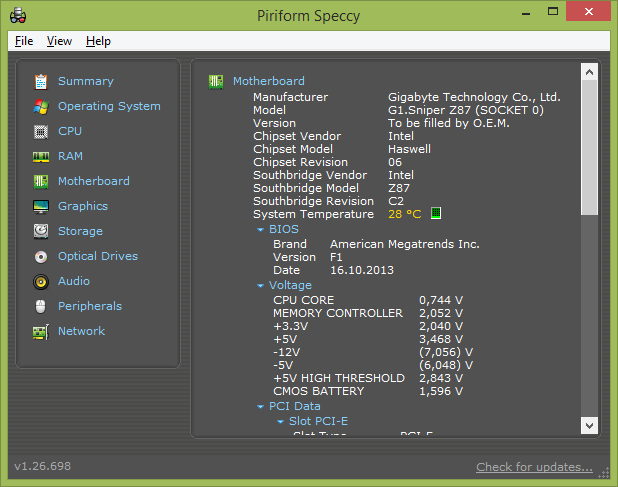618x487 pixels.
Task: Open the File menu
Action: tap(24, 41)
